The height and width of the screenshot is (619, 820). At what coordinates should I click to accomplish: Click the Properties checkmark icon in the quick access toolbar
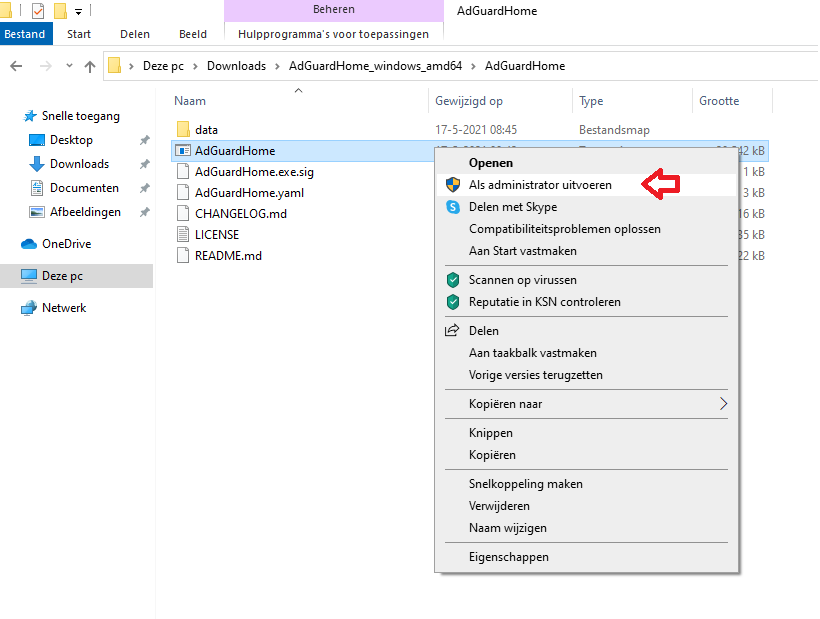point(38,10)
